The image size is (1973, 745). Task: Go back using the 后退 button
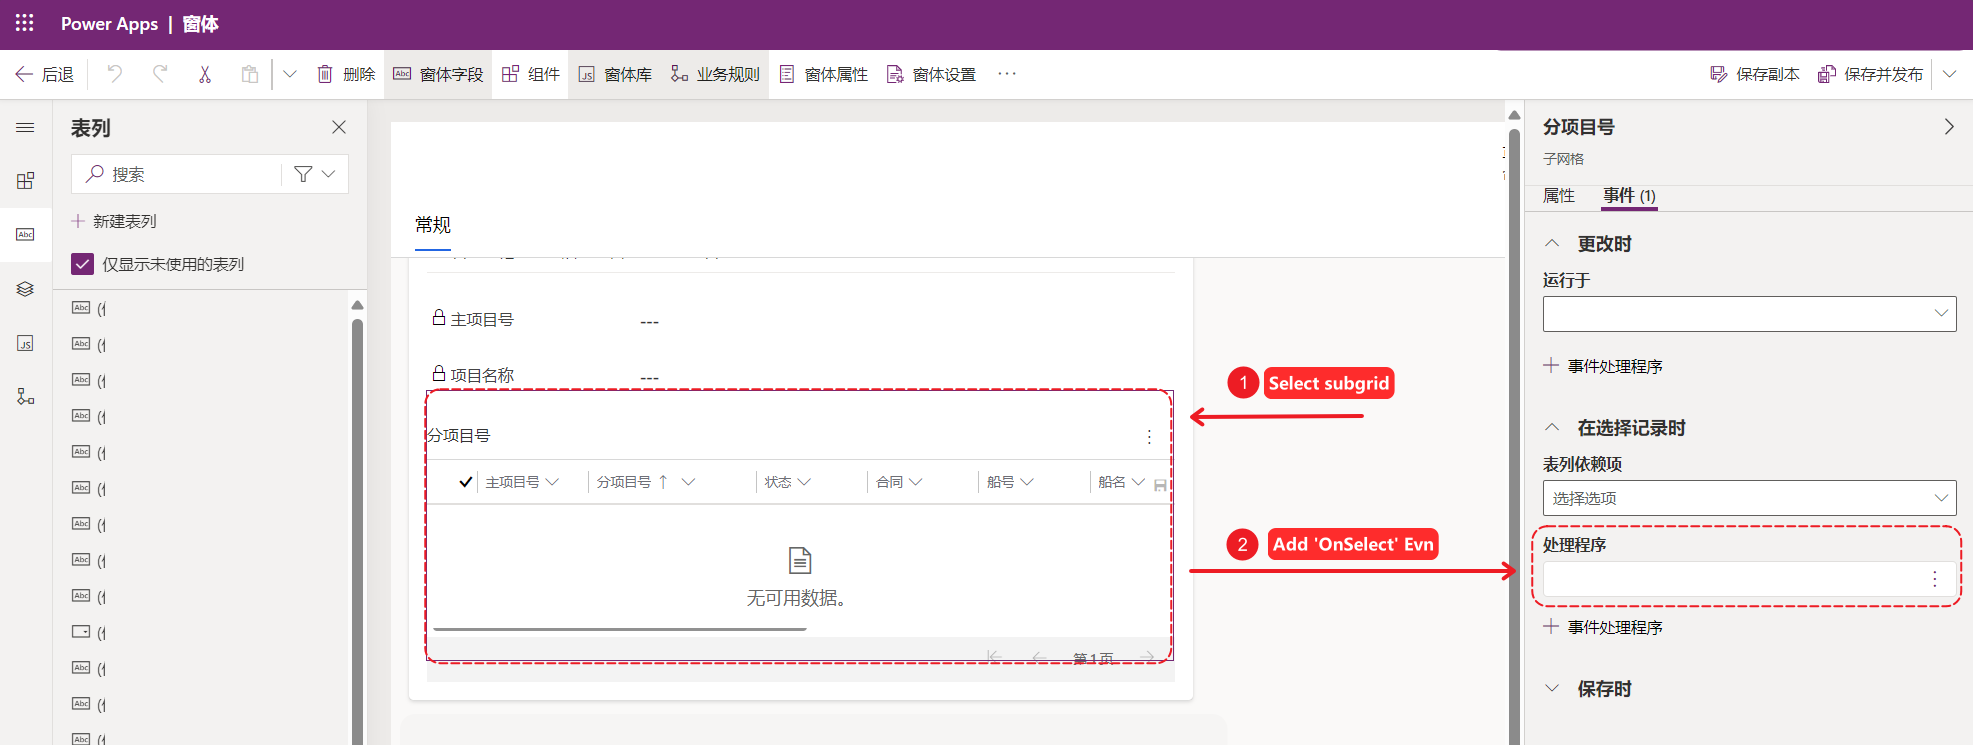pos(44,74)
